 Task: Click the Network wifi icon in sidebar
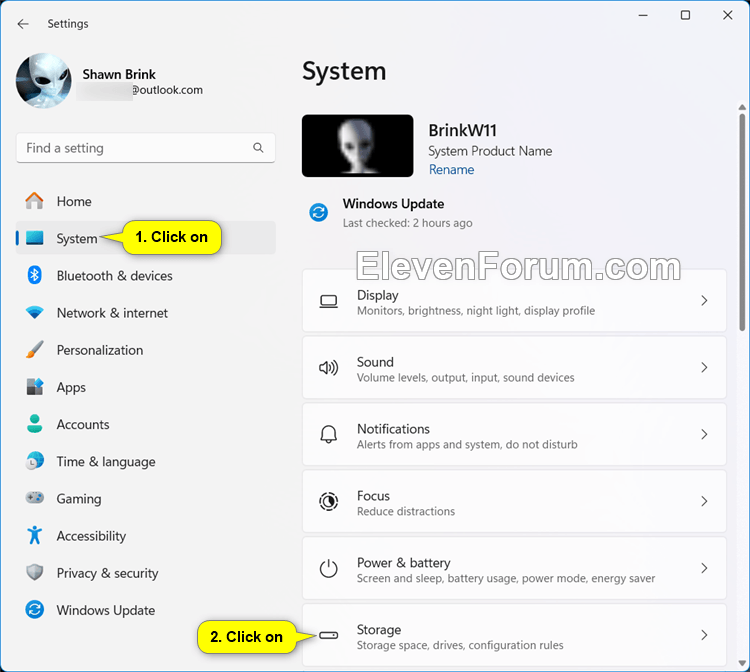[x=34, y=313]
